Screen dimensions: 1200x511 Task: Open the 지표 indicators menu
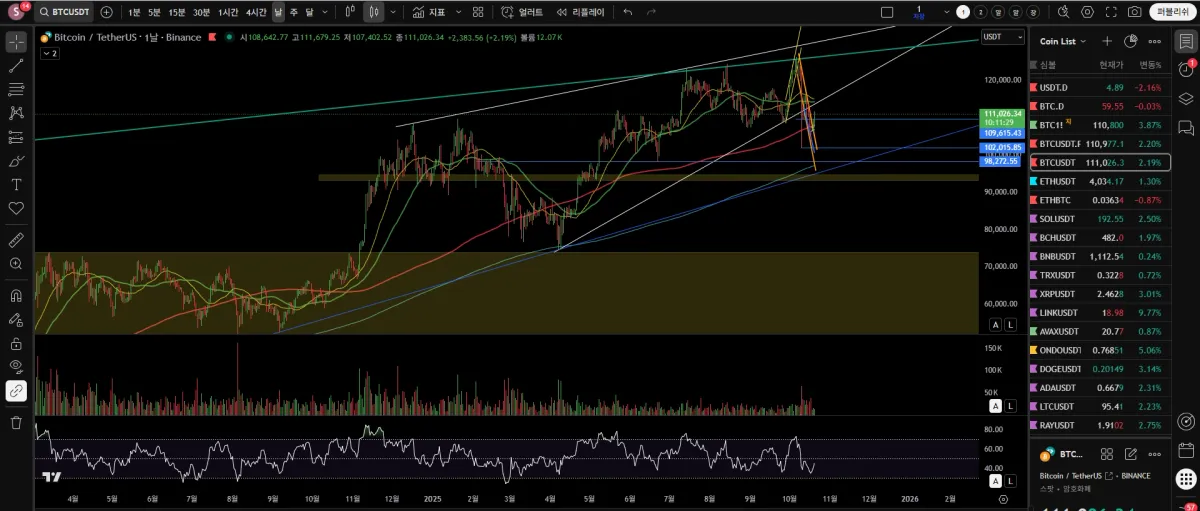pos(429,12)
